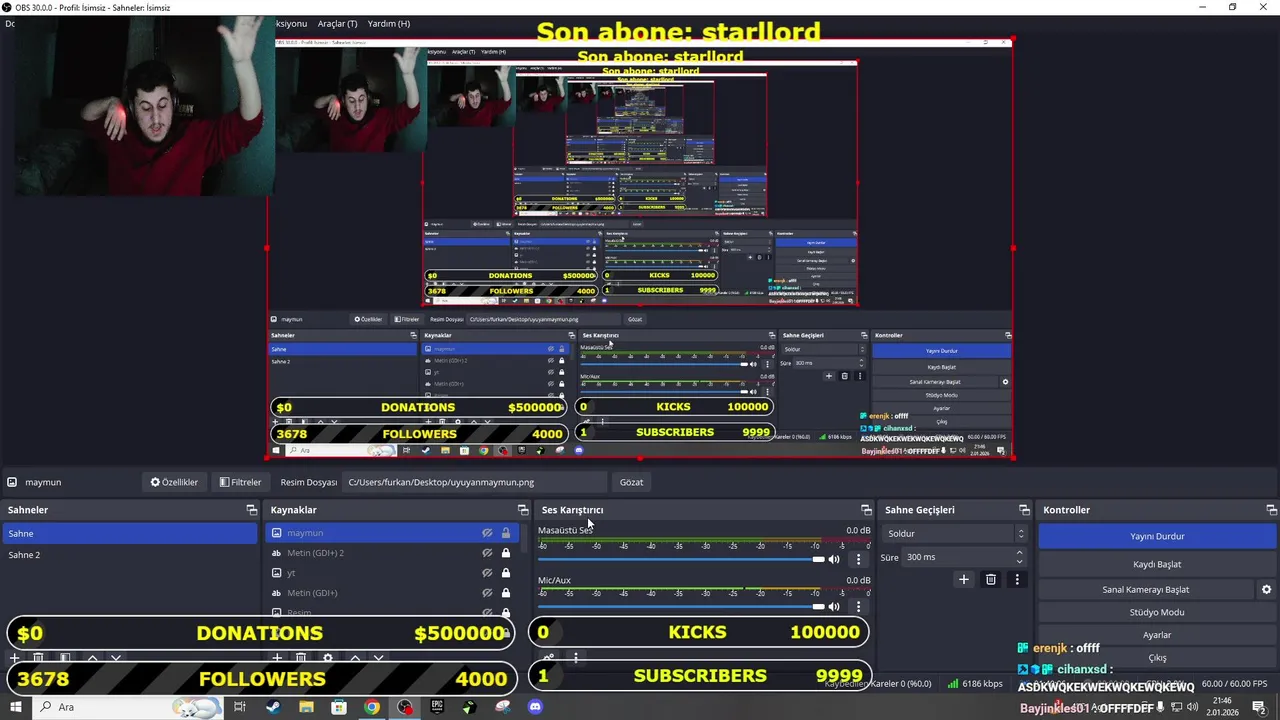
Task: Decrease Süre with the down arrow
Action: click(x=1020, y=562)
